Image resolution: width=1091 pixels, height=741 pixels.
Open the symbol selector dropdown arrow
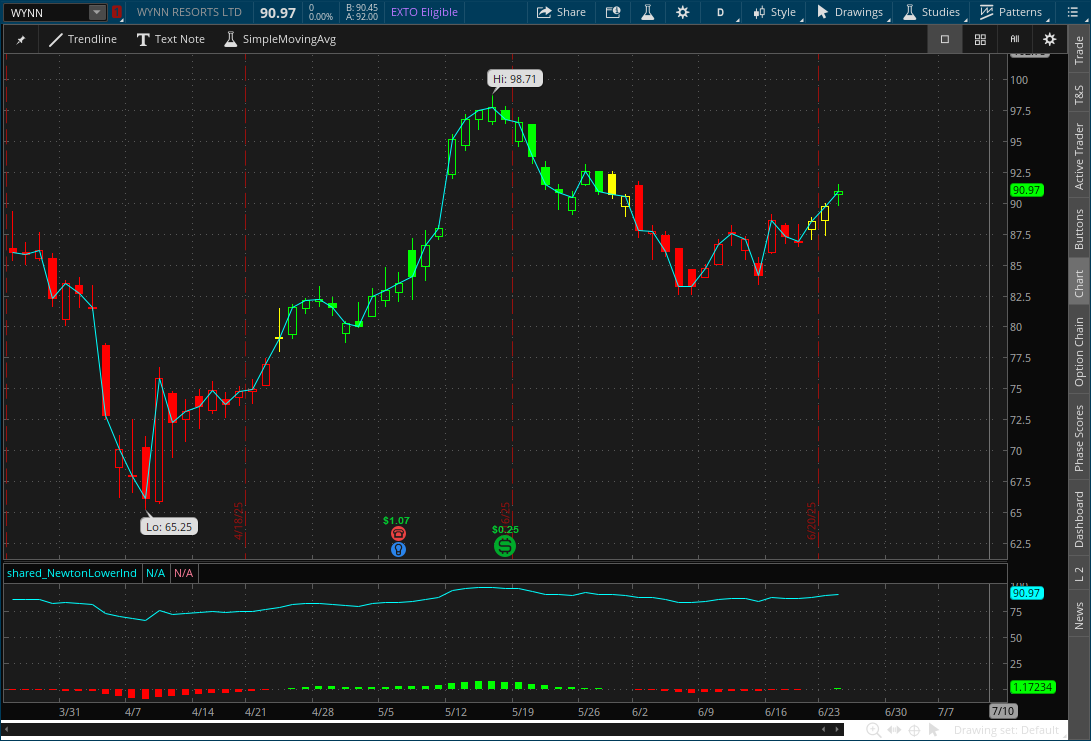coord(97,13)
